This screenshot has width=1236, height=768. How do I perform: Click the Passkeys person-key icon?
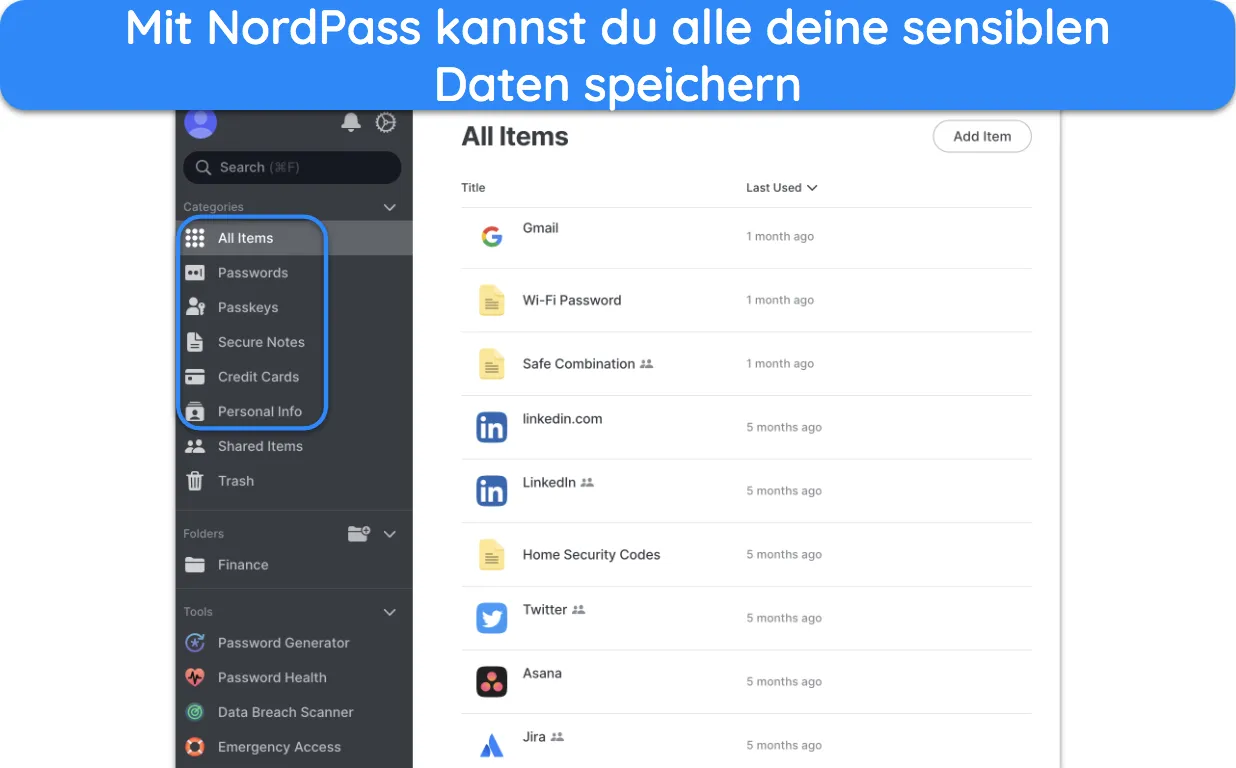(195, 307)
